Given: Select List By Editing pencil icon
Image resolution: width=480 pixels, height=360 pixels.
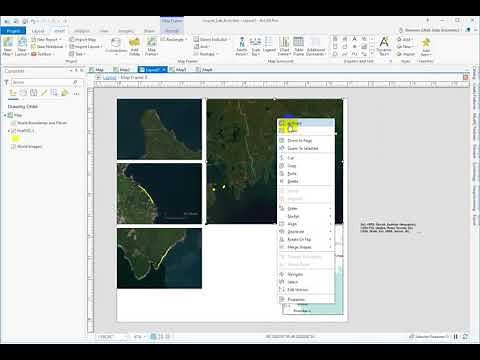Looking at the screenshot, I should [44, 93].
